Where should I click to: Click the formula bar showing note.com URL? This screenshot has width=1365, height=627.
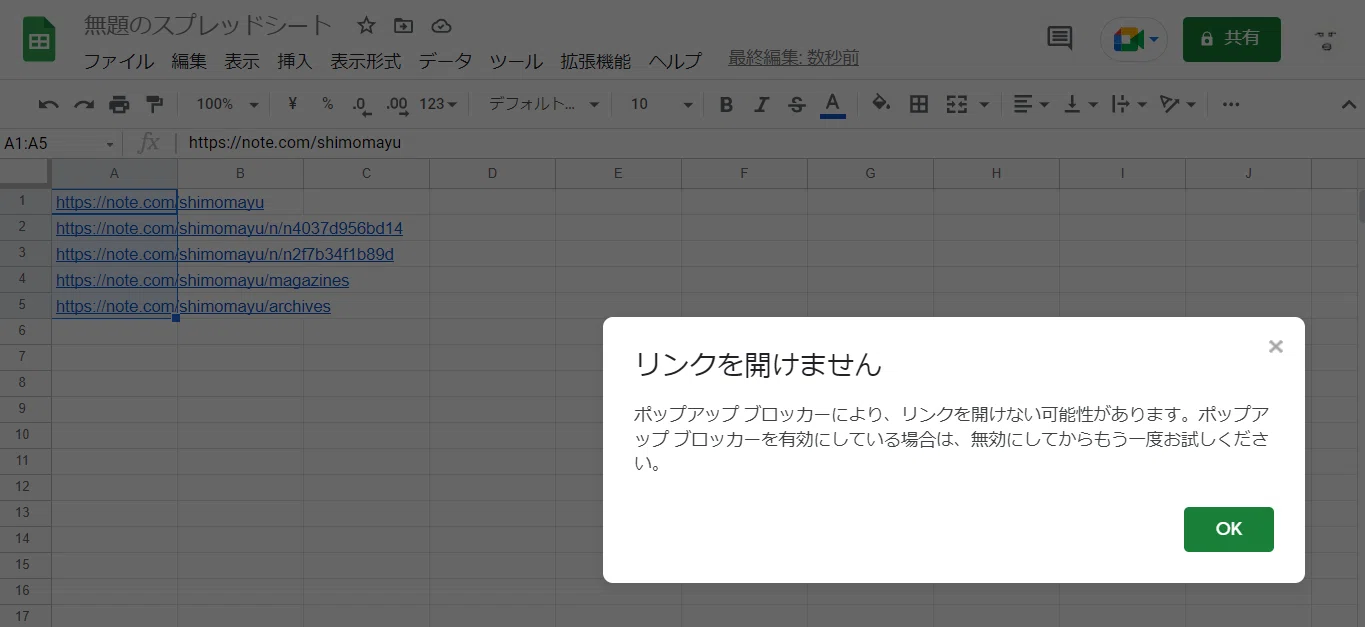pos(770,143)
